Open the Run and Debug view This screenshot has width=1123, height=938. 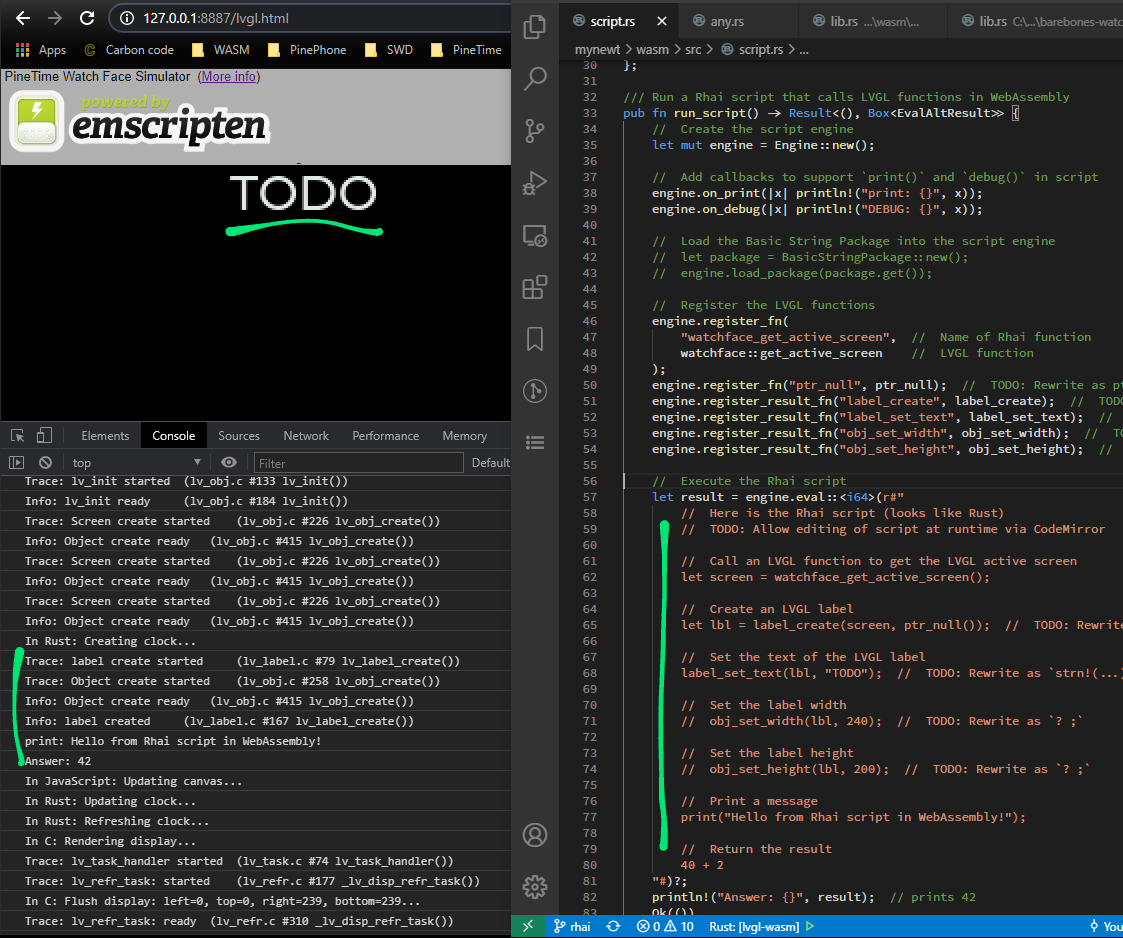pyautogui.click(x=535, y=183)
